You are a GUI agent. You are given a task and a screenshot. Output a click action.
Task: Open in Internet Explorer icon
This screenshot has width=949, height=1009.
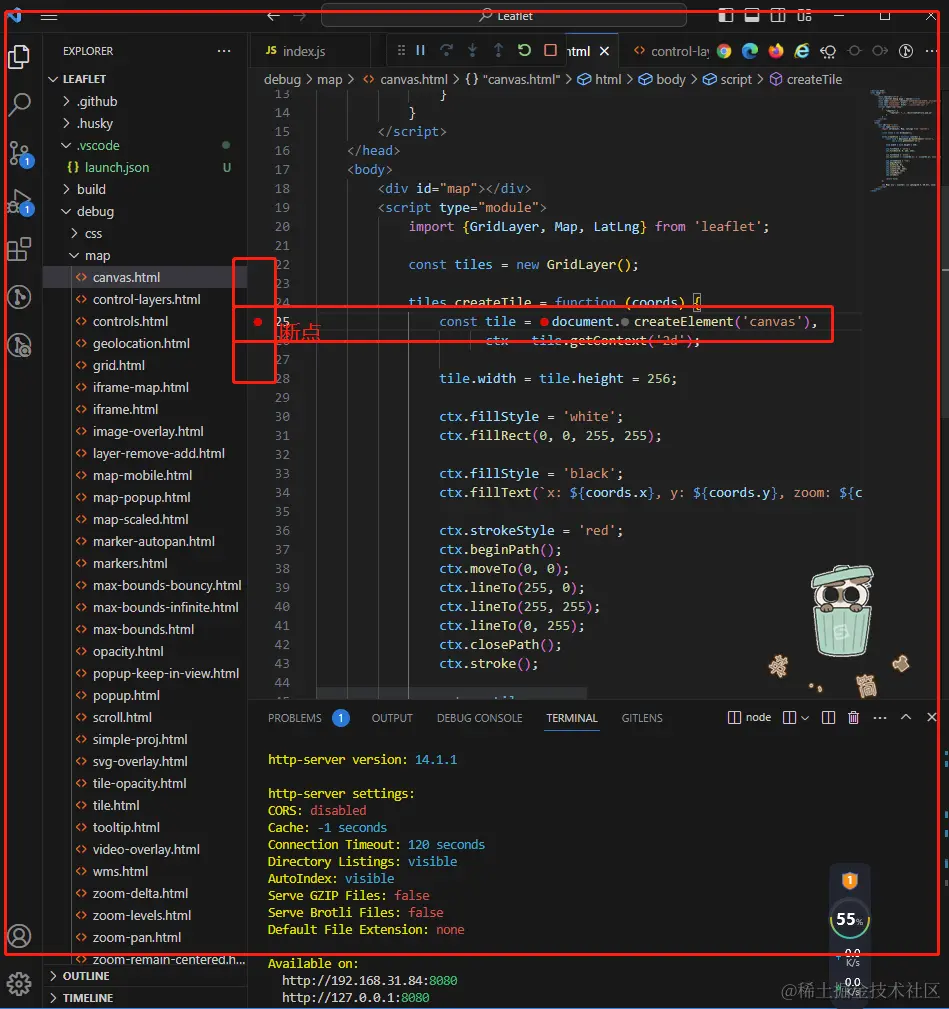[802, 51]
